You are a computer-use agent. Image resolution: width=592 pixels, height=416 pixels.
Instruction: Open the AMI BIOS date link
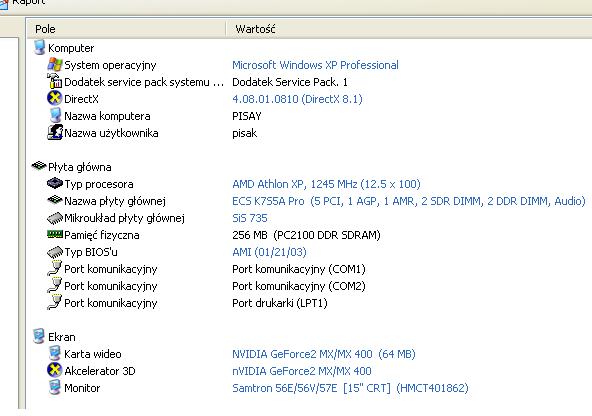click(270, 252)
